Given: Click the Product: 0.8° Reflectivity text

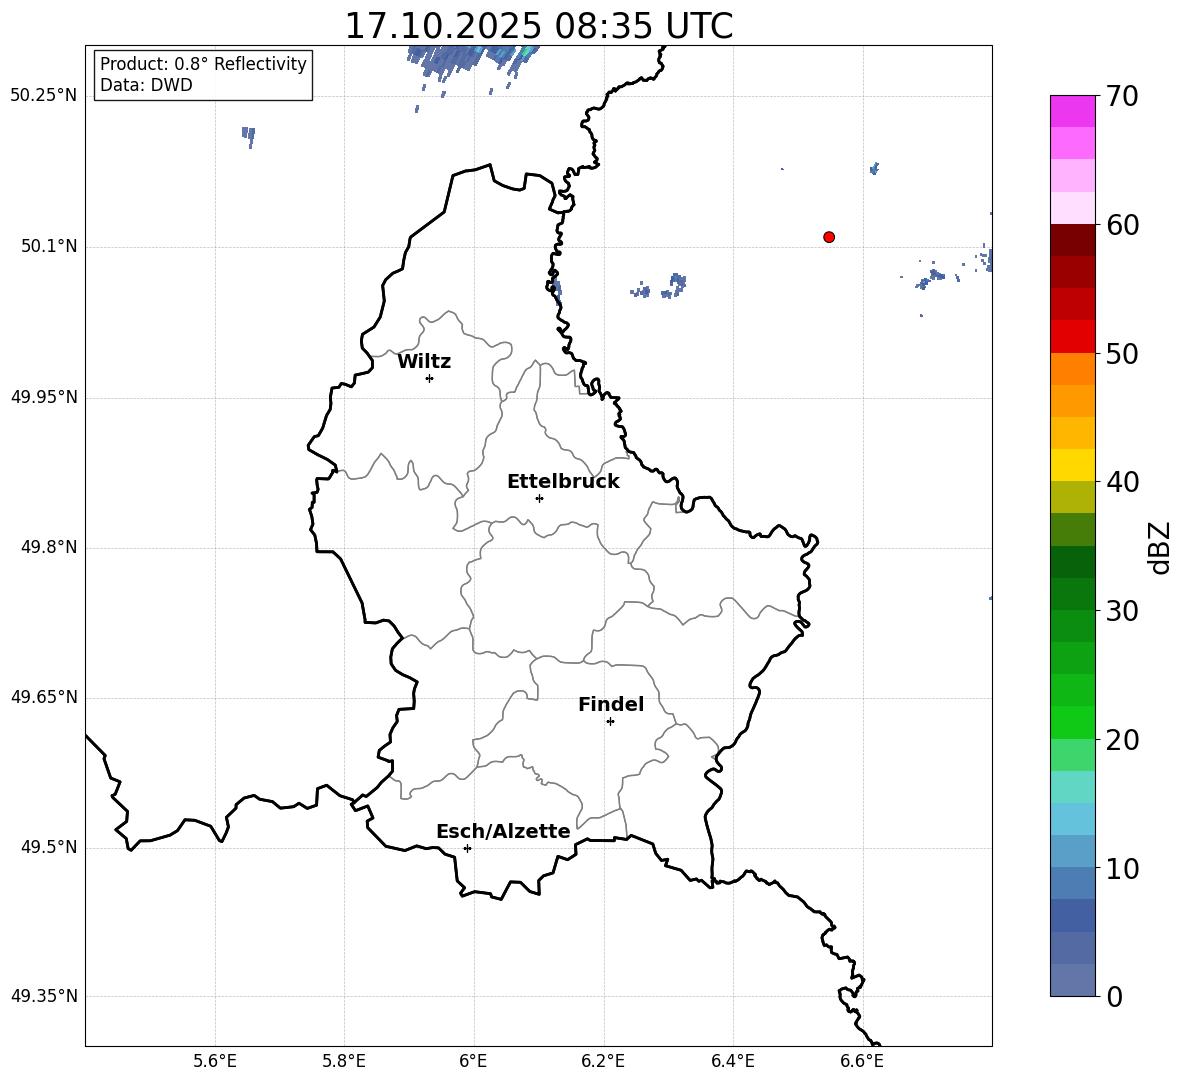Looking at the screenshot, I should [x=203, y=63].
